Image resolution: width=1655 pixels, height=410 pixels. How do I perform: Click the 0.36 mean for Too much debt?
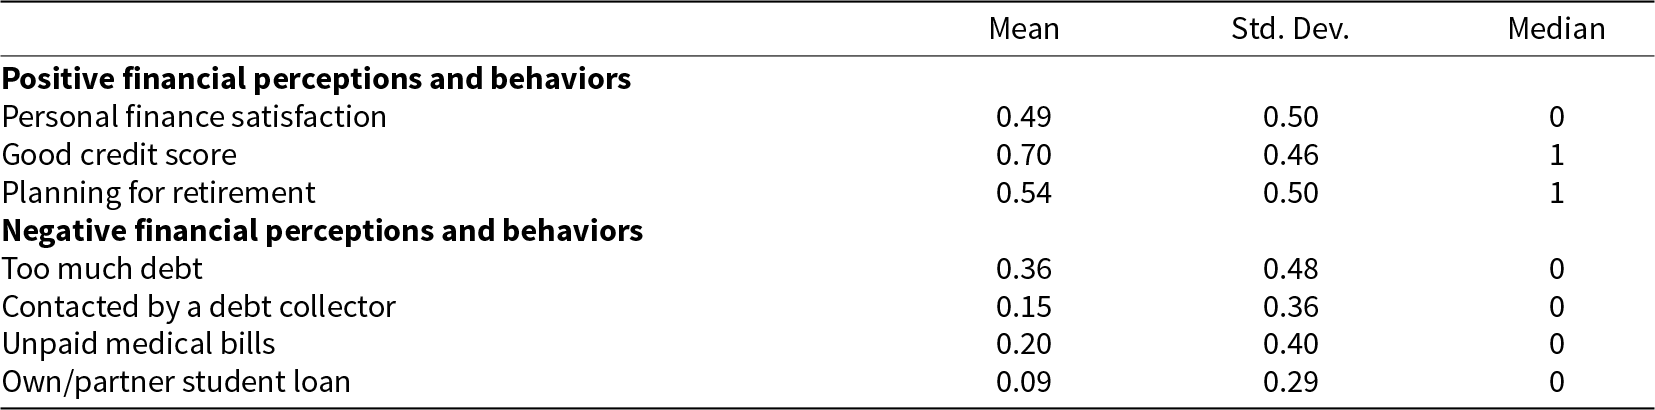(x=1024, y=269)
